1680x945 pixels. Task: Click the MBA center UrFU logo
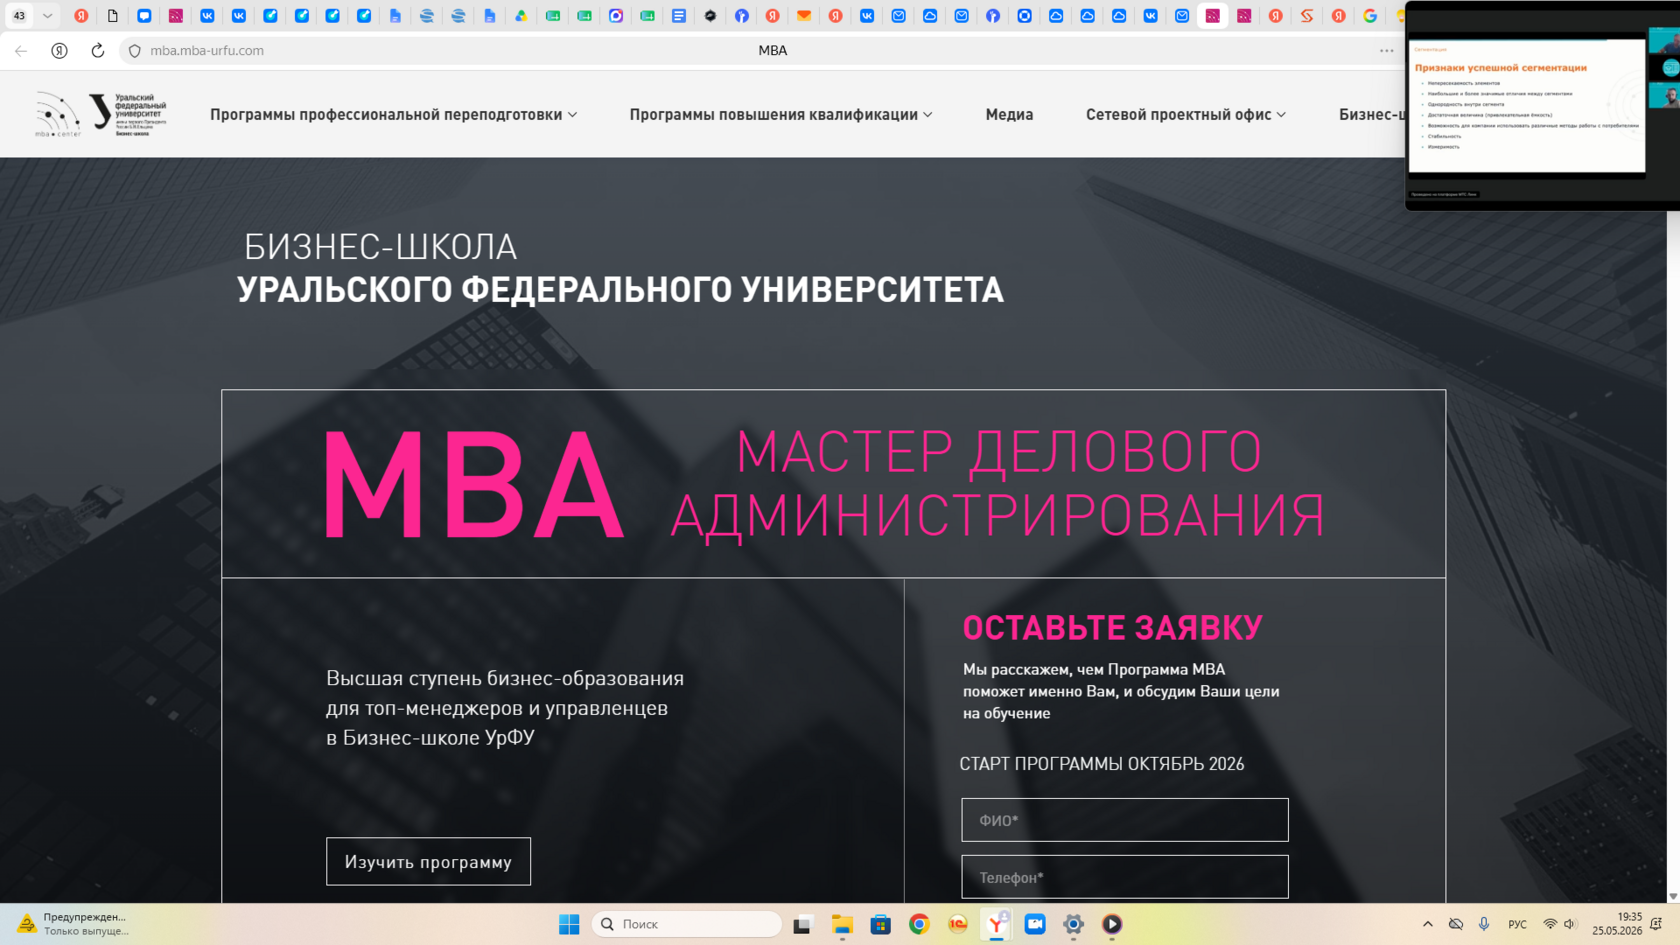[x=101, y=114]
